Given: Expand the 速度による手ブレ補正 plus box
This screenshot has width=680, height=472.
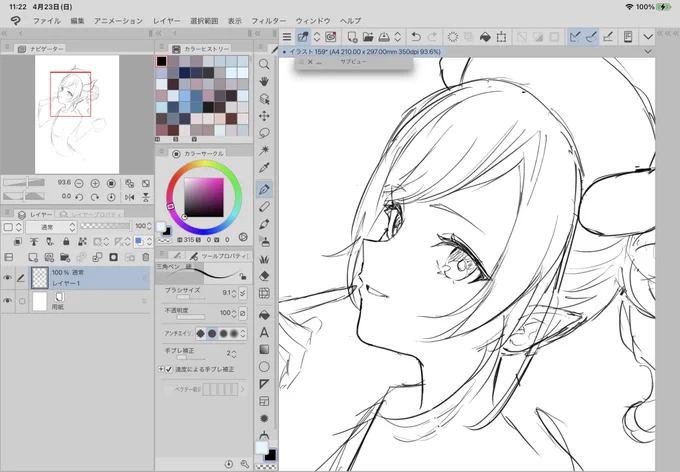Looking at the screenshot, I should tap(161, 369).
